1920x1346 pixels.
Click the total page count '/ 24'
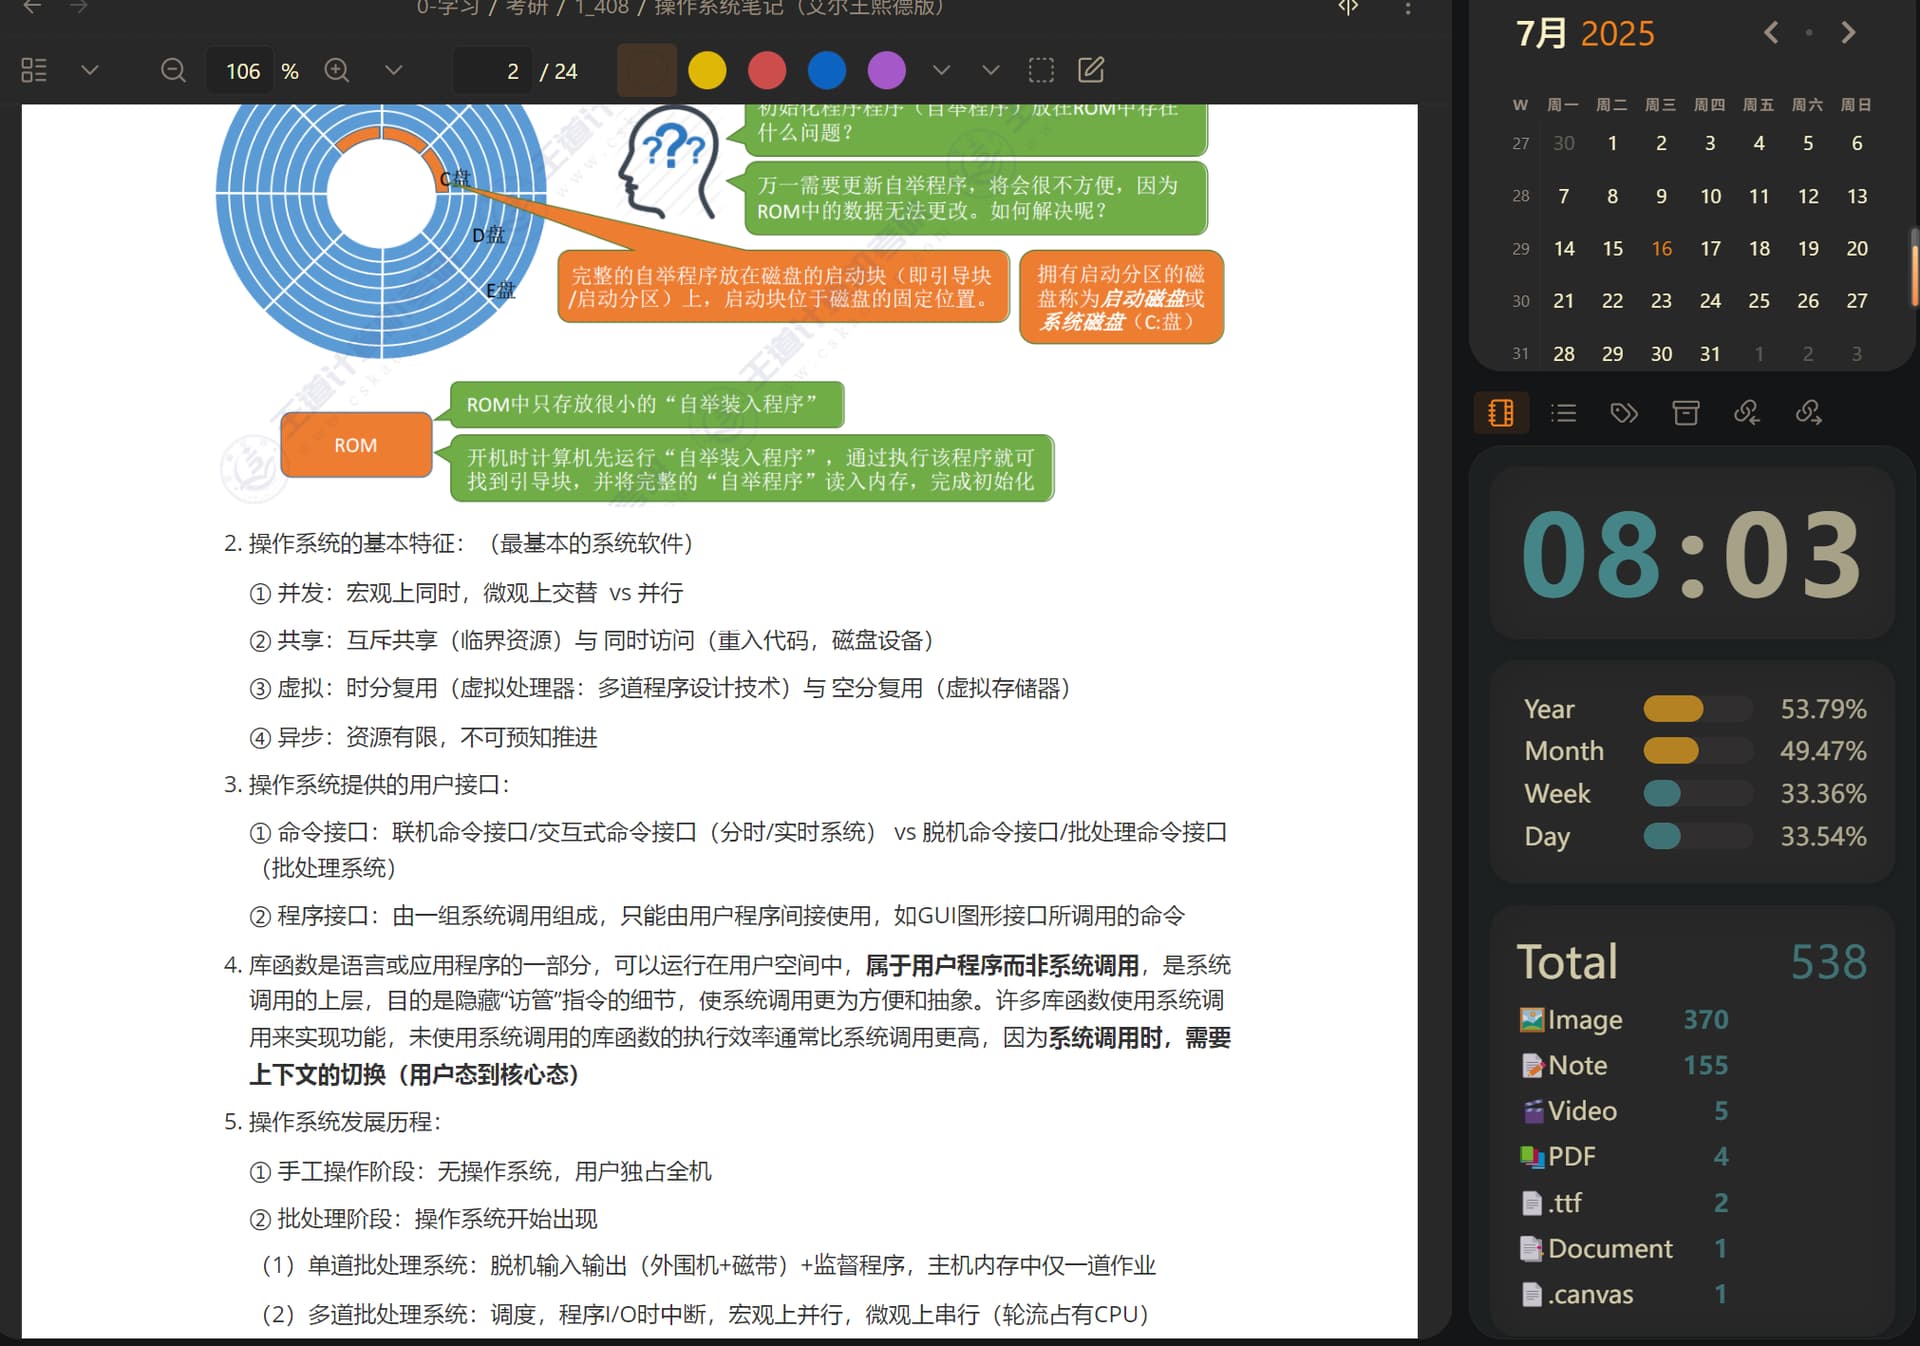[x=559, y=71]
